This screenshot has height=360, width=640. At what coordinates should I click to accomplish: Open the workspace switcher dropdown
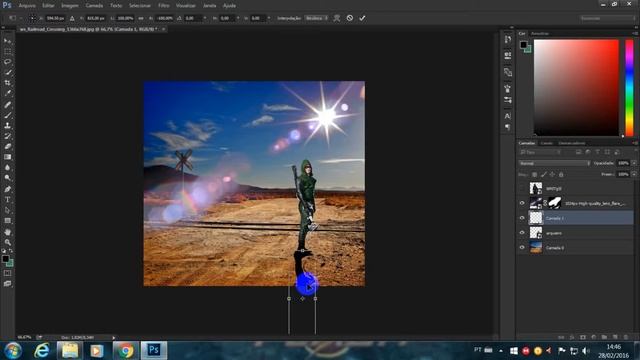click(x=607, y=18)
